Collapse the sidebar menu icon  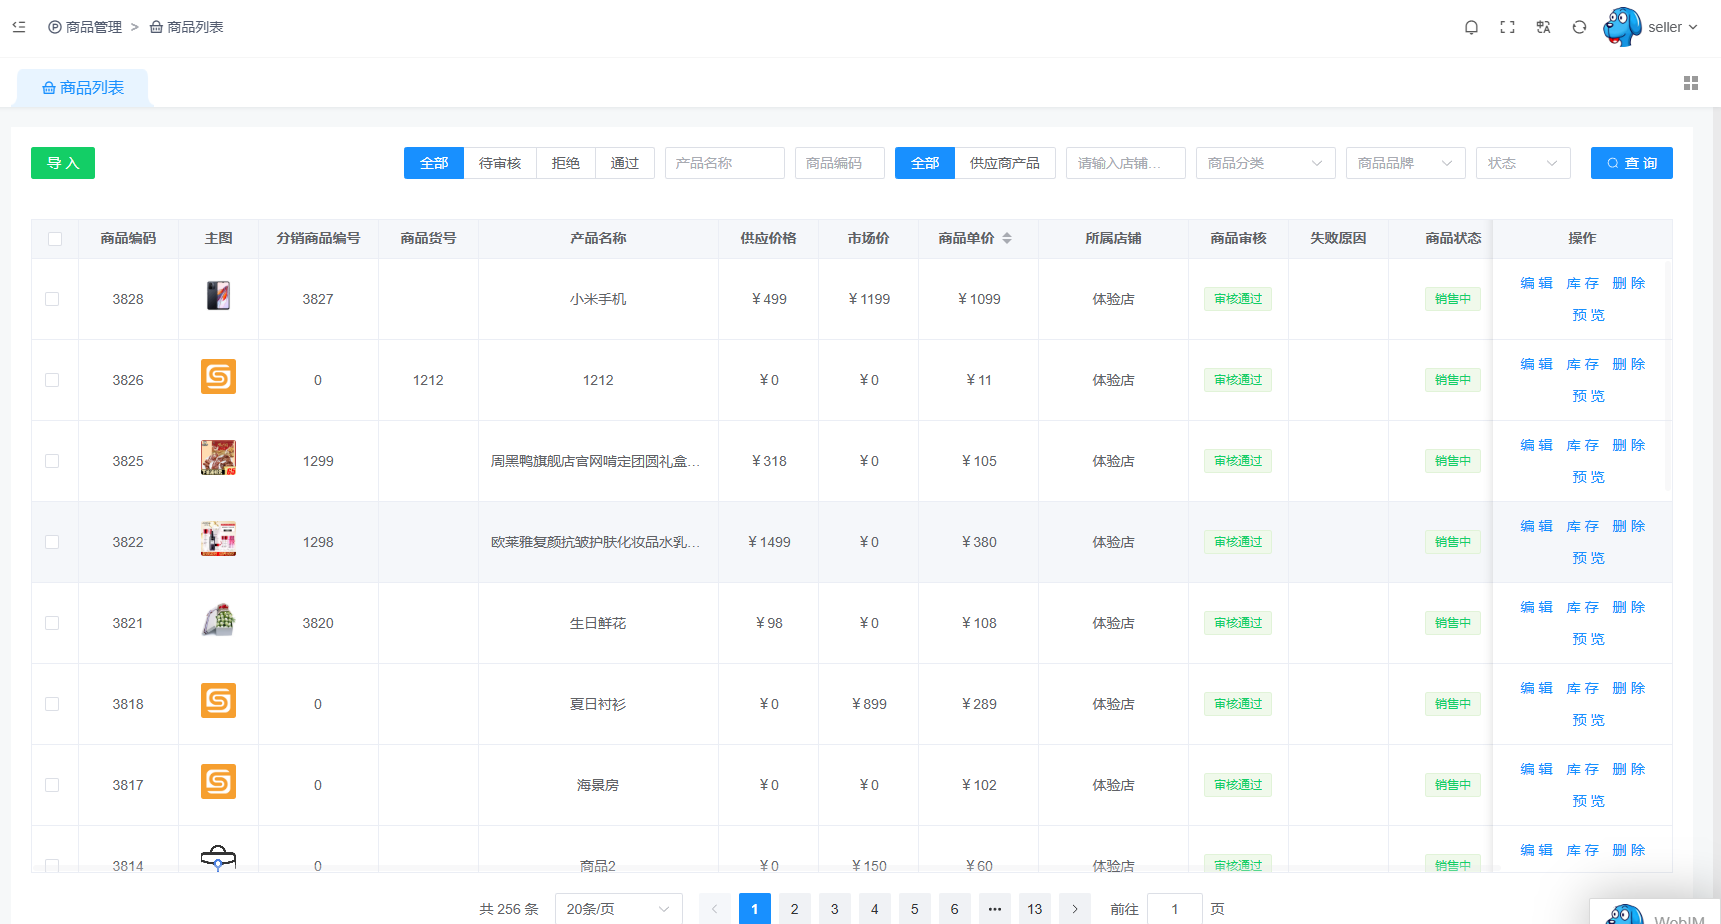click(19, 27)
